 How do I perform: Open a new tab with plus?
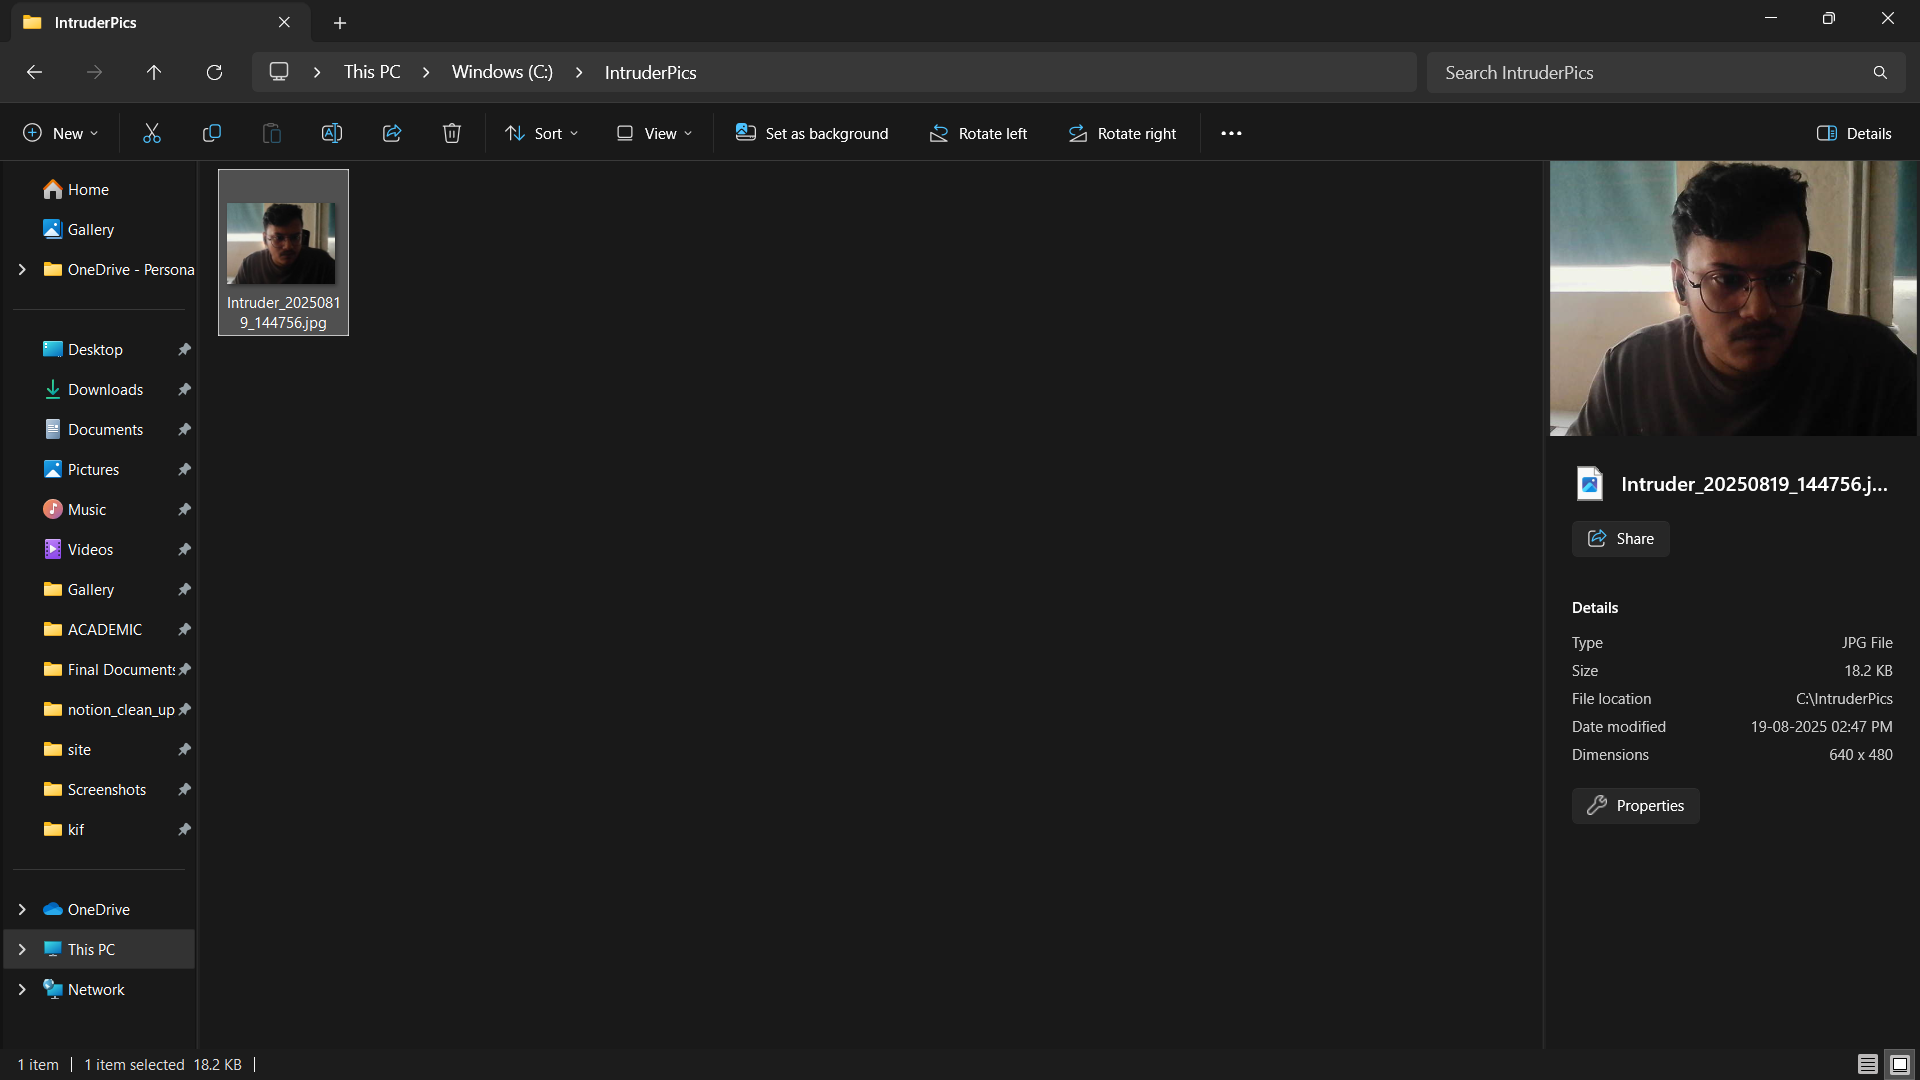340,22
